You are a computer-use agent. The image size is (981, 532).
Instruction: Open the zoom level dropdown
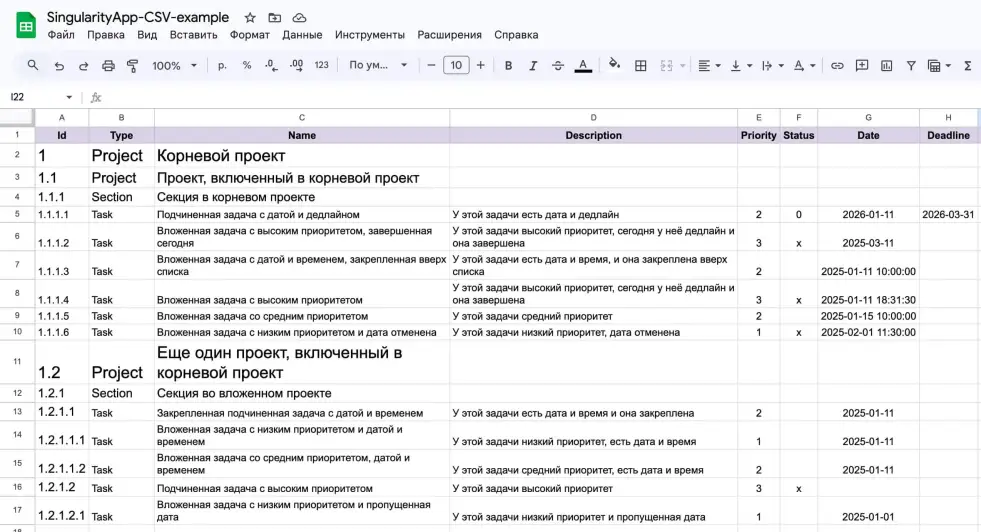[174, 66]
